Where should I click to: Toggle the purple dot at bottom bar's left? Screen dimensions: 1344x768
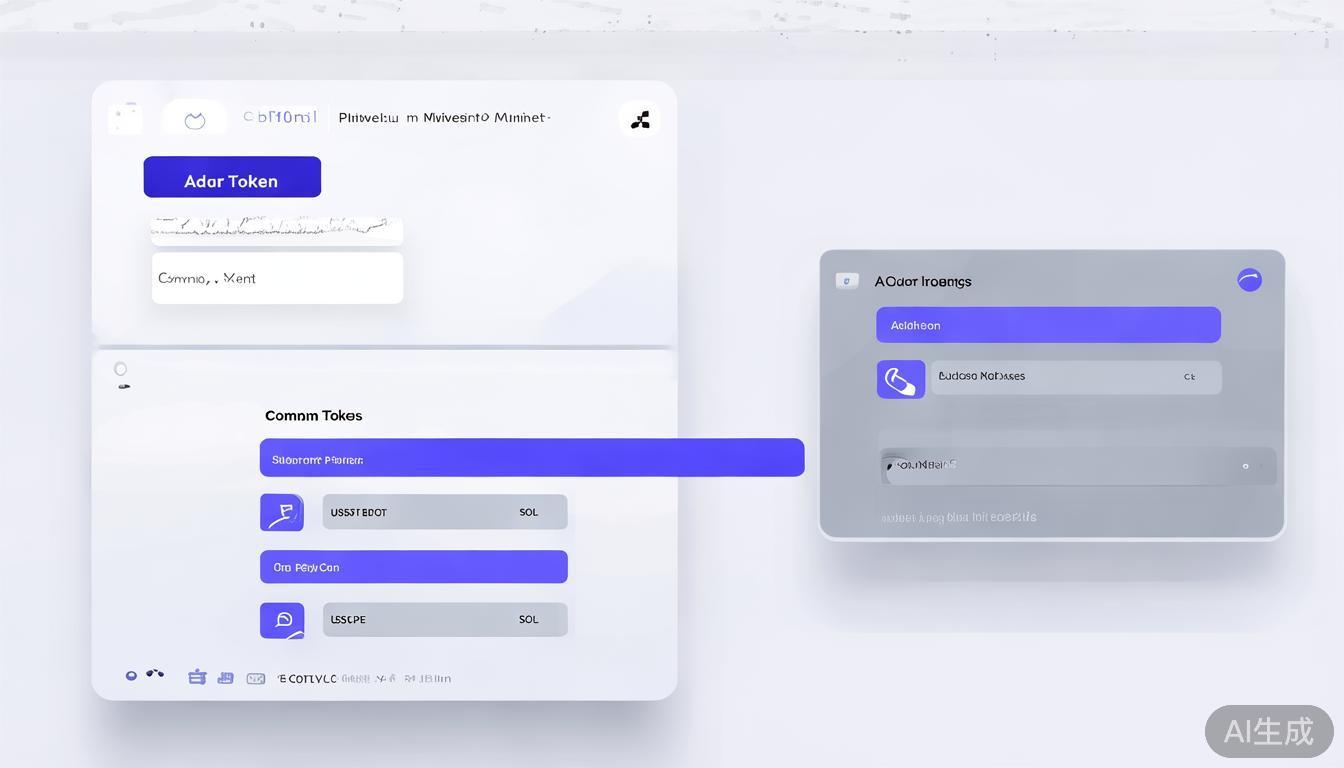click(x=131, y=676)
